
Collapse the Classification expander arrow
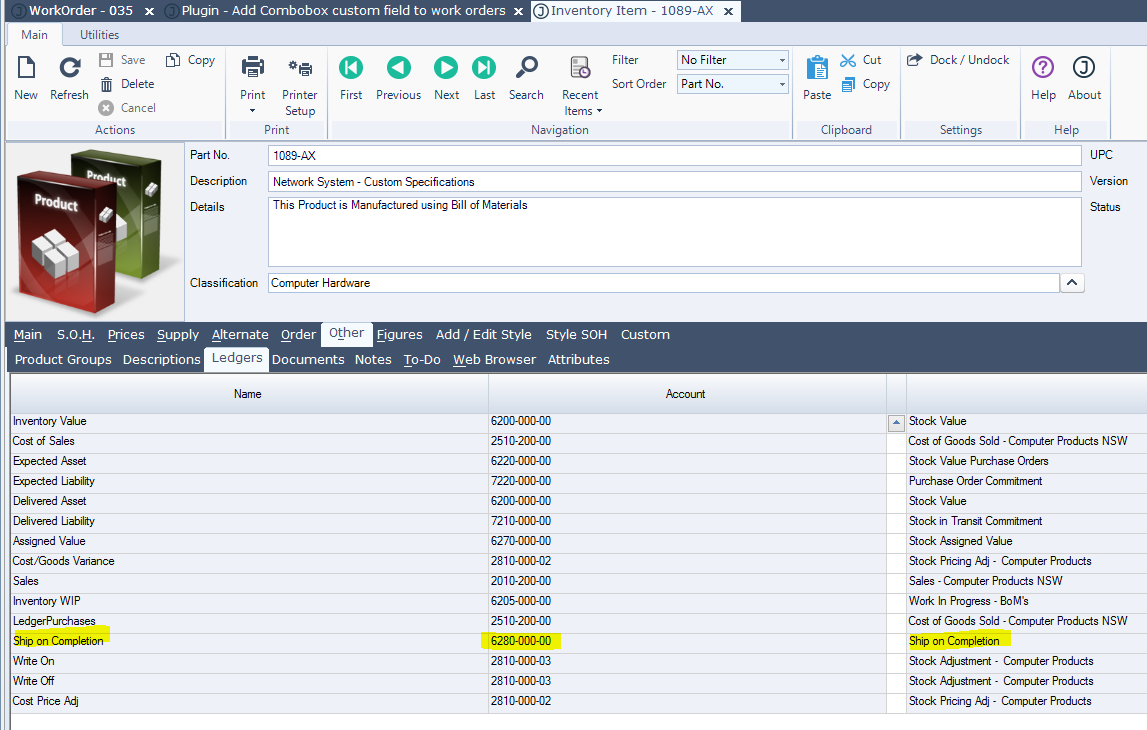[x=1071, y=283]
